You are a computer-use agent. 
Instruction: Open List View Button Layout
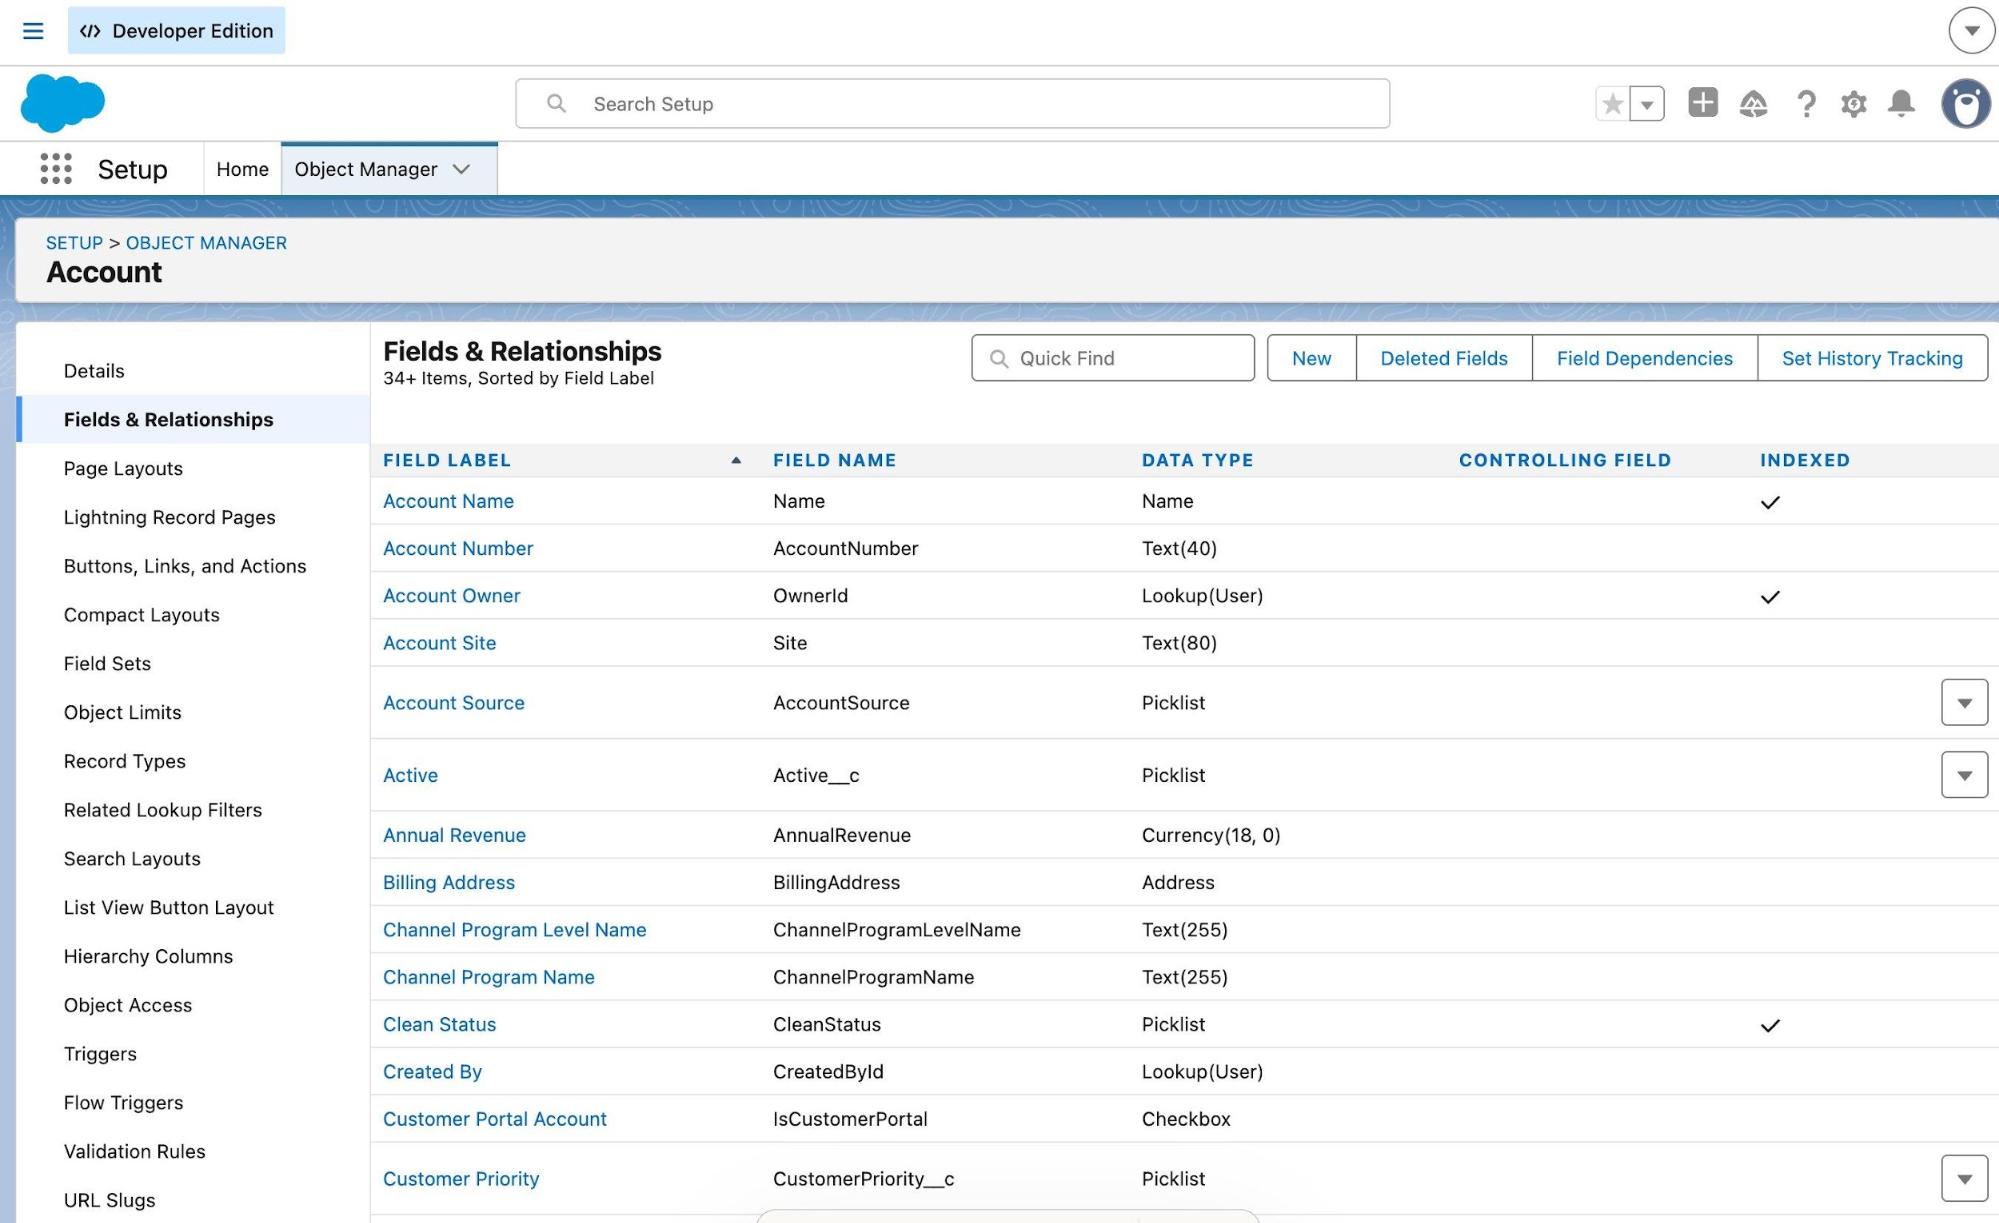click(x=168, y=908)
